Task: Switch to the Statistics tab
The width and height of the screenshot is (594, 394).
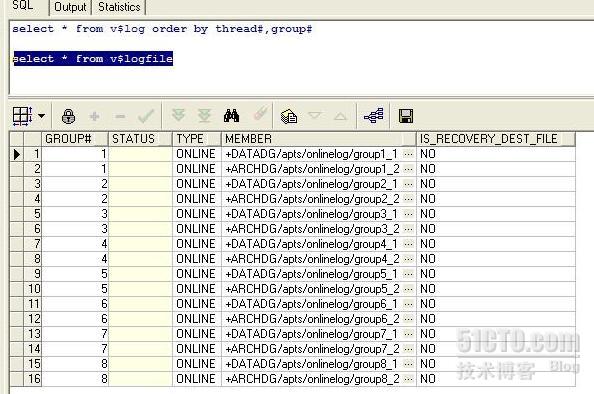Action: [x=119, y=7]
